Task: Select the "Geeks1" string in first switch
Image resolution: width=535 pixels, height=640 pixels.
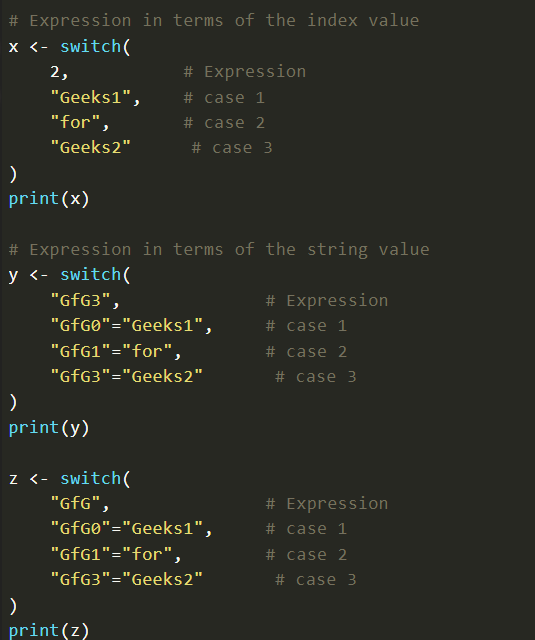Action: pyautogui.click(x=91, y=98)
